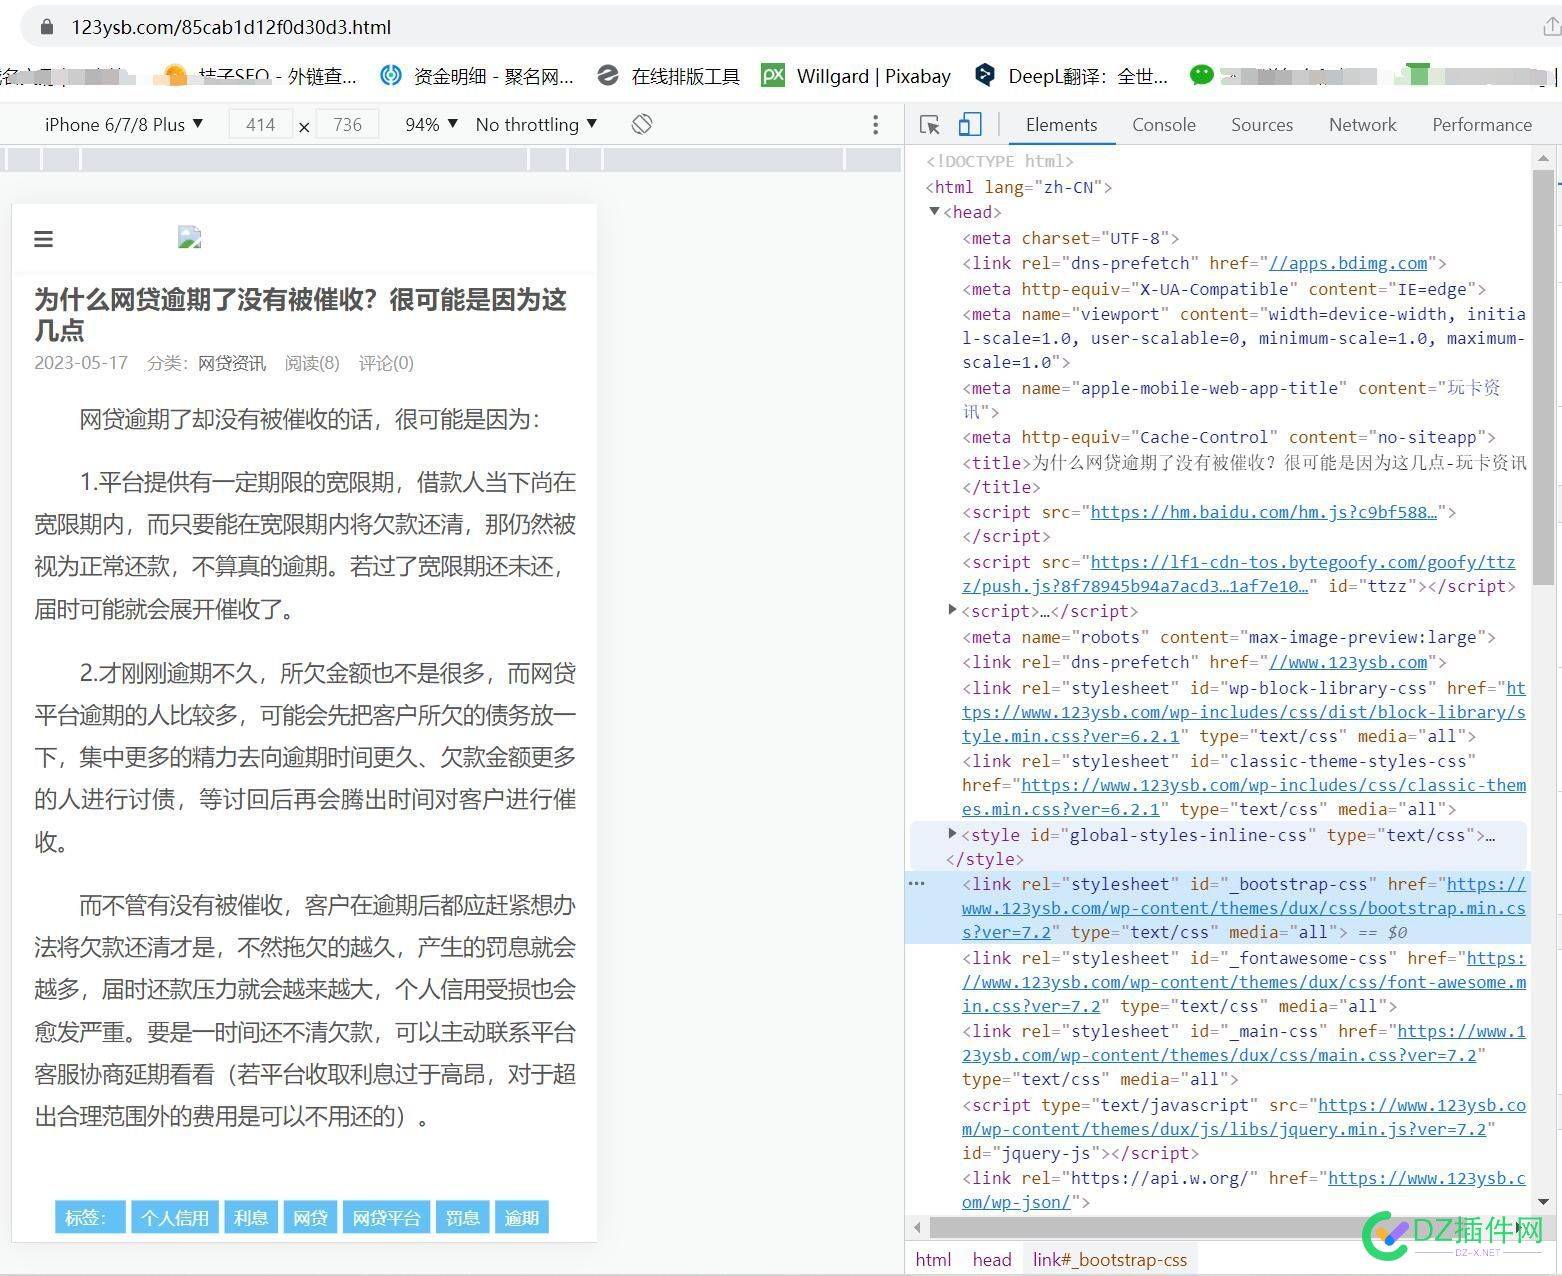Open the 94% zoom dropdown
Screen dimensions: 1562x1276
[x=431, y=124]
